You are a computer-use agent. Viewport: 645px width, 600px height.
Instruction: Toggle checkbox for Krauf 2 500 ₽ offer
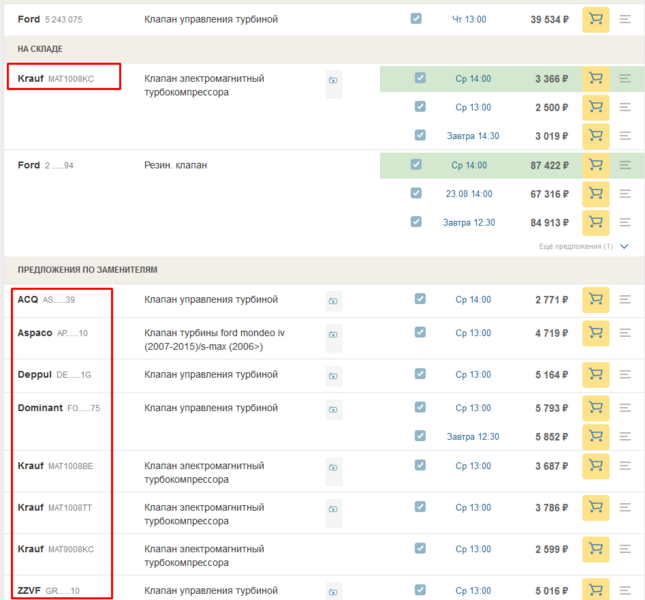click(x=420, y=107)
